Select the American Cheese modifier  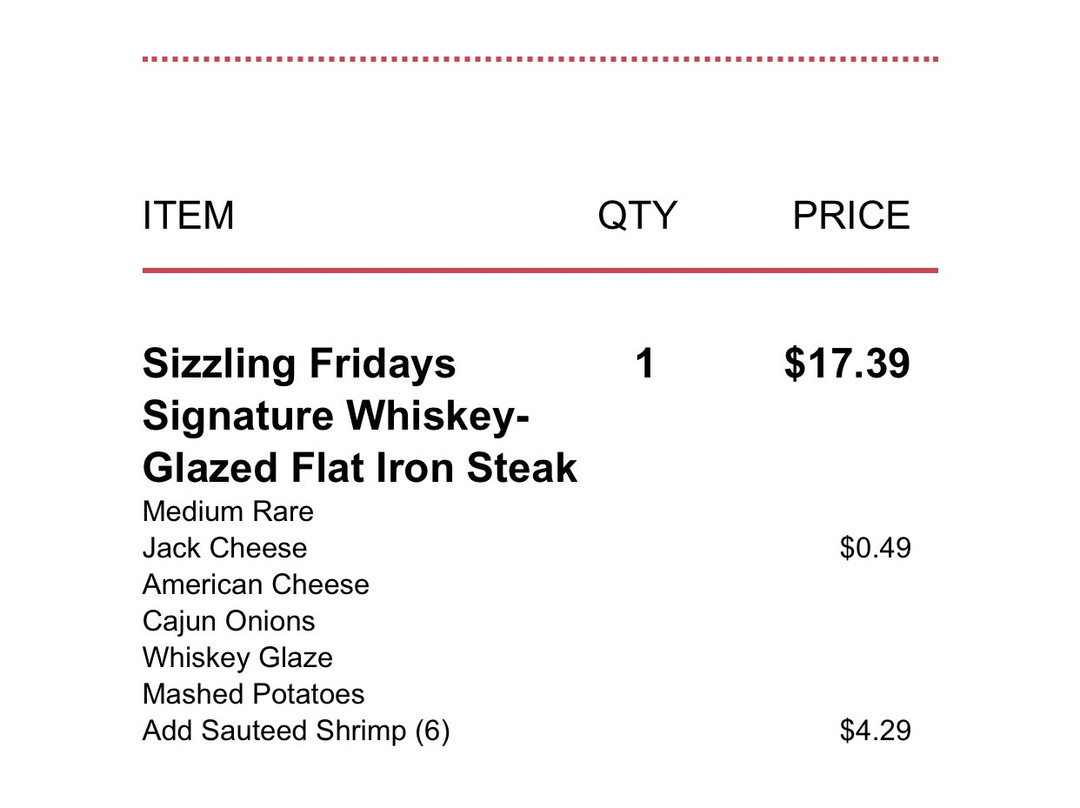tap(256, 585)
